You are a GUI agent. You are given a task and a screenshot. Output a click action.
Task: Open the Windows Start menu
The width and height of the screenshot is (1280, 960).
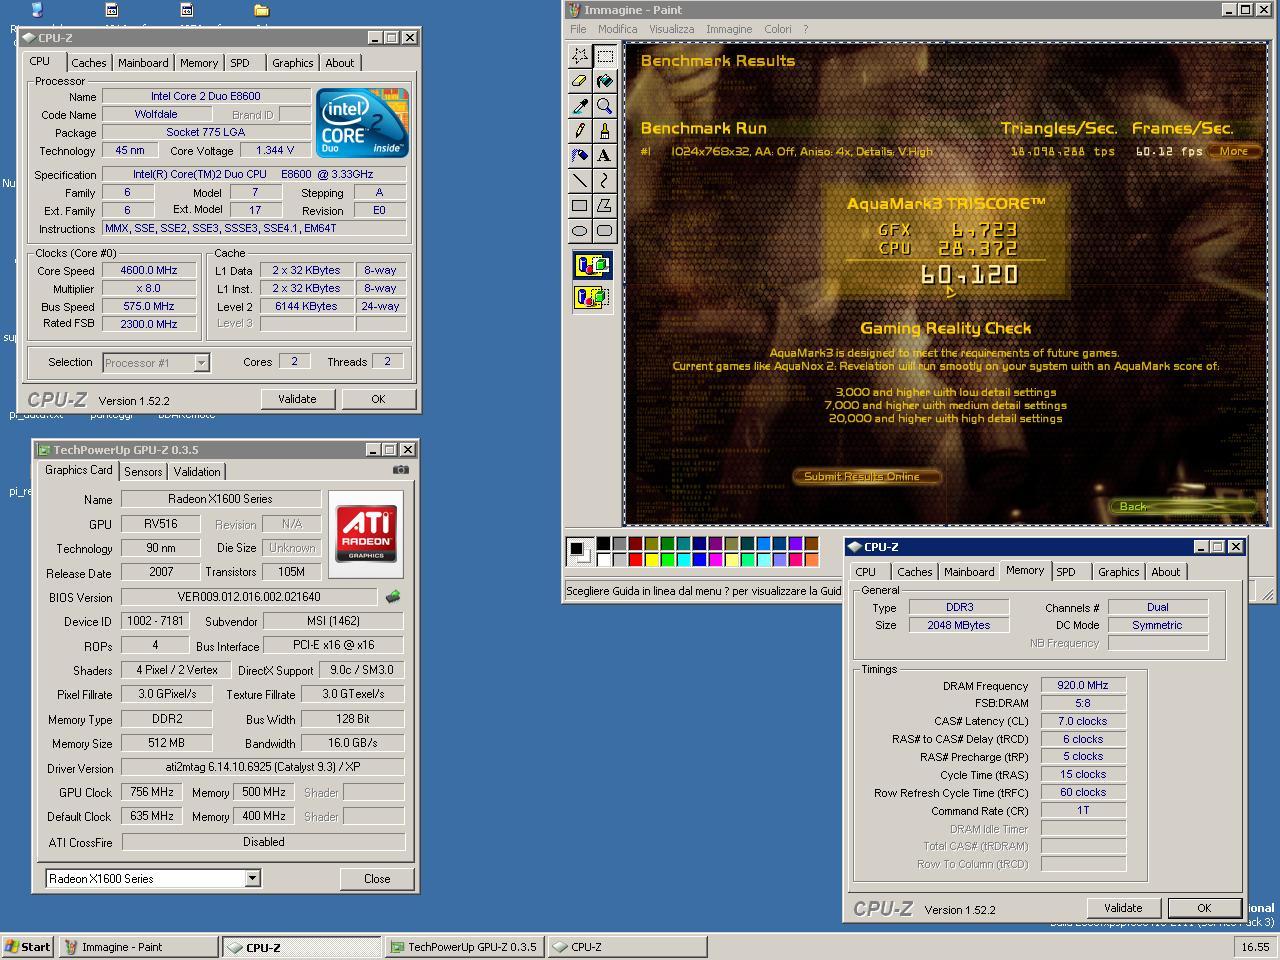28,946
